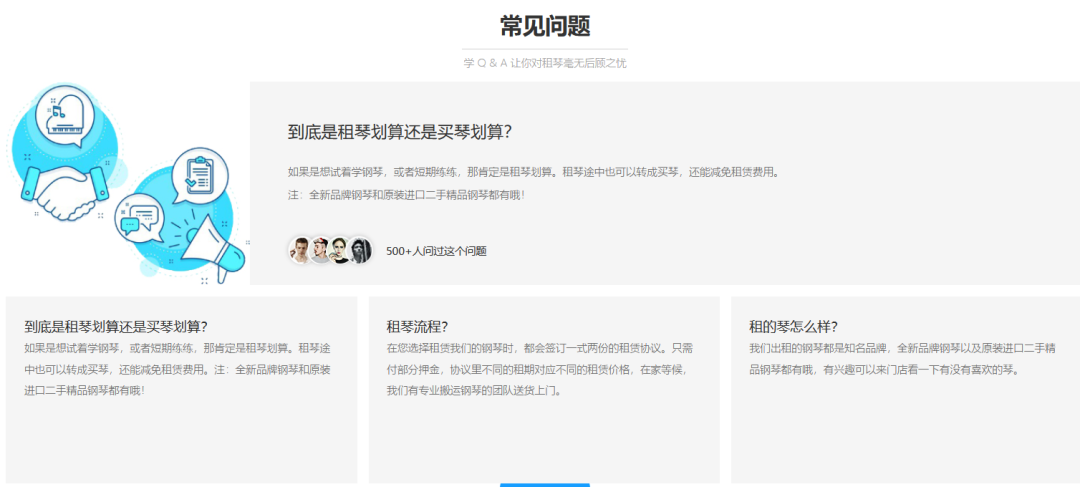1080x487 pixels.
Task: Click the chat messages bubble icon
Action: (139, 216)
